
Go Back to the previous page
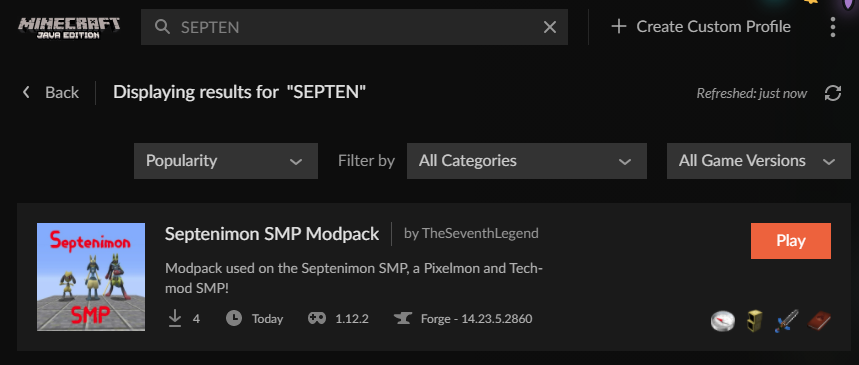[x=50, y=93]
